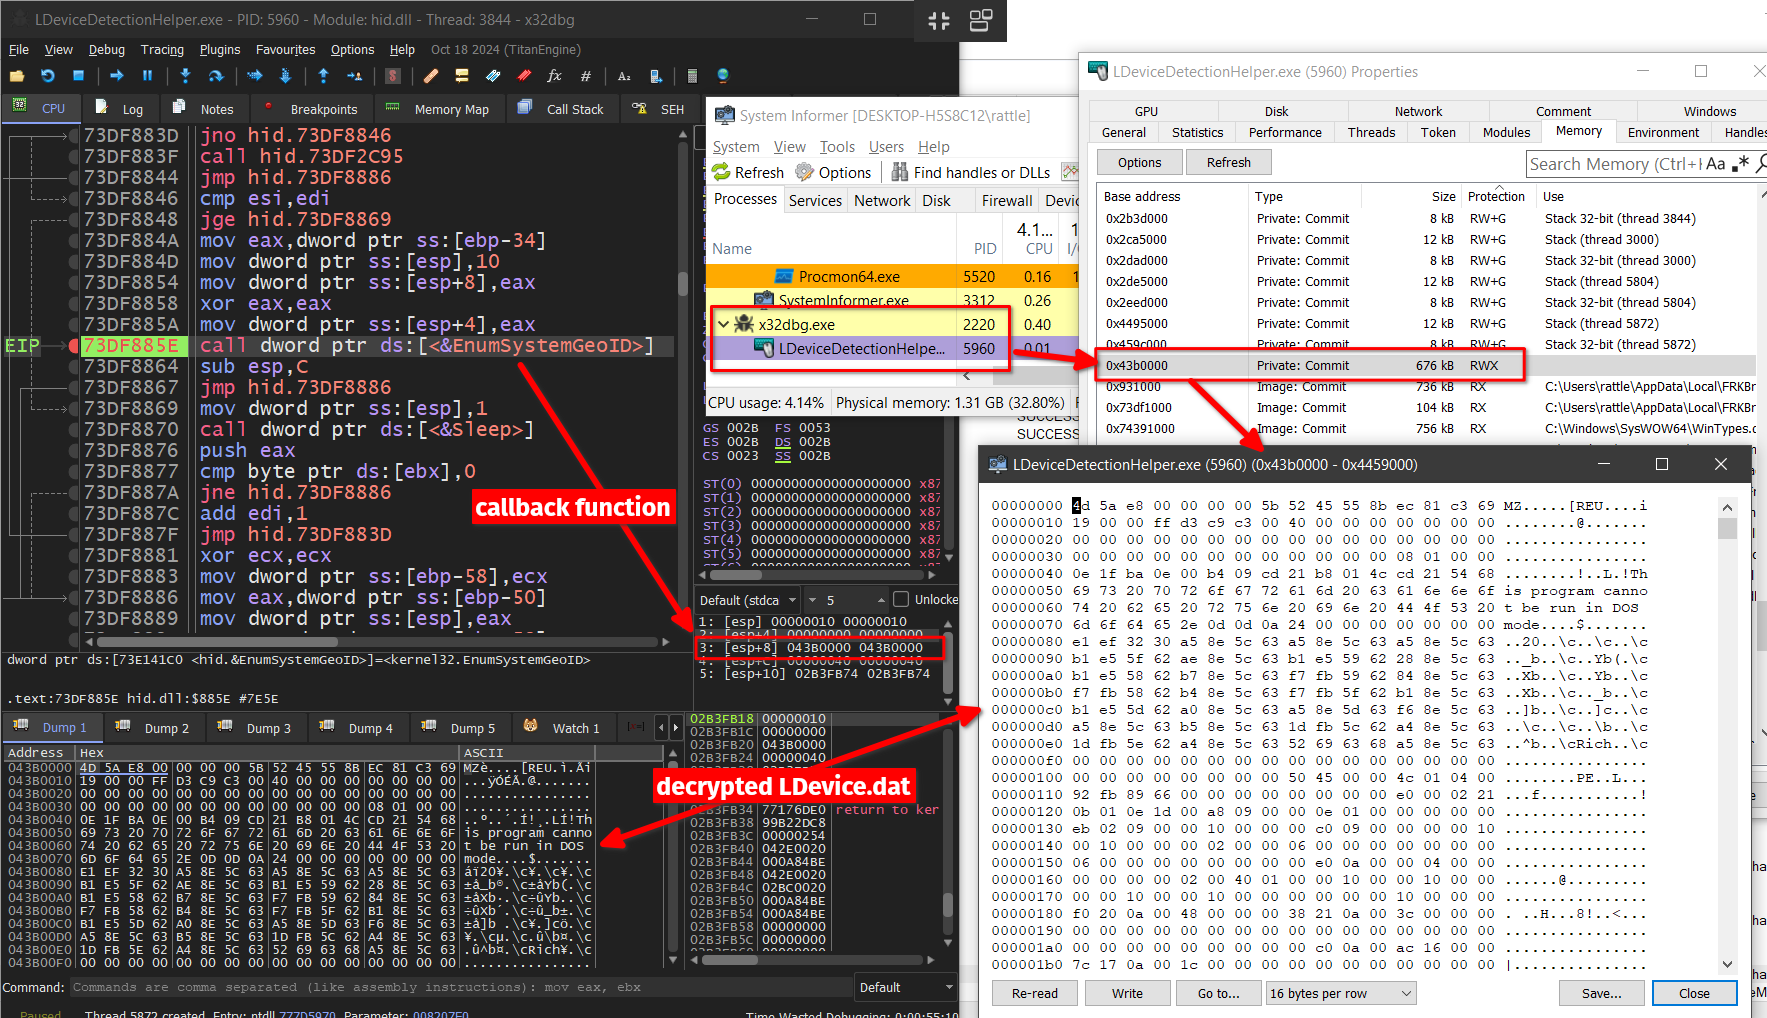The height and width of the screenshot is (1018, 1767).
Task: Open the Default (stdcall) calling convention dropdown
Action: (749, 600)
